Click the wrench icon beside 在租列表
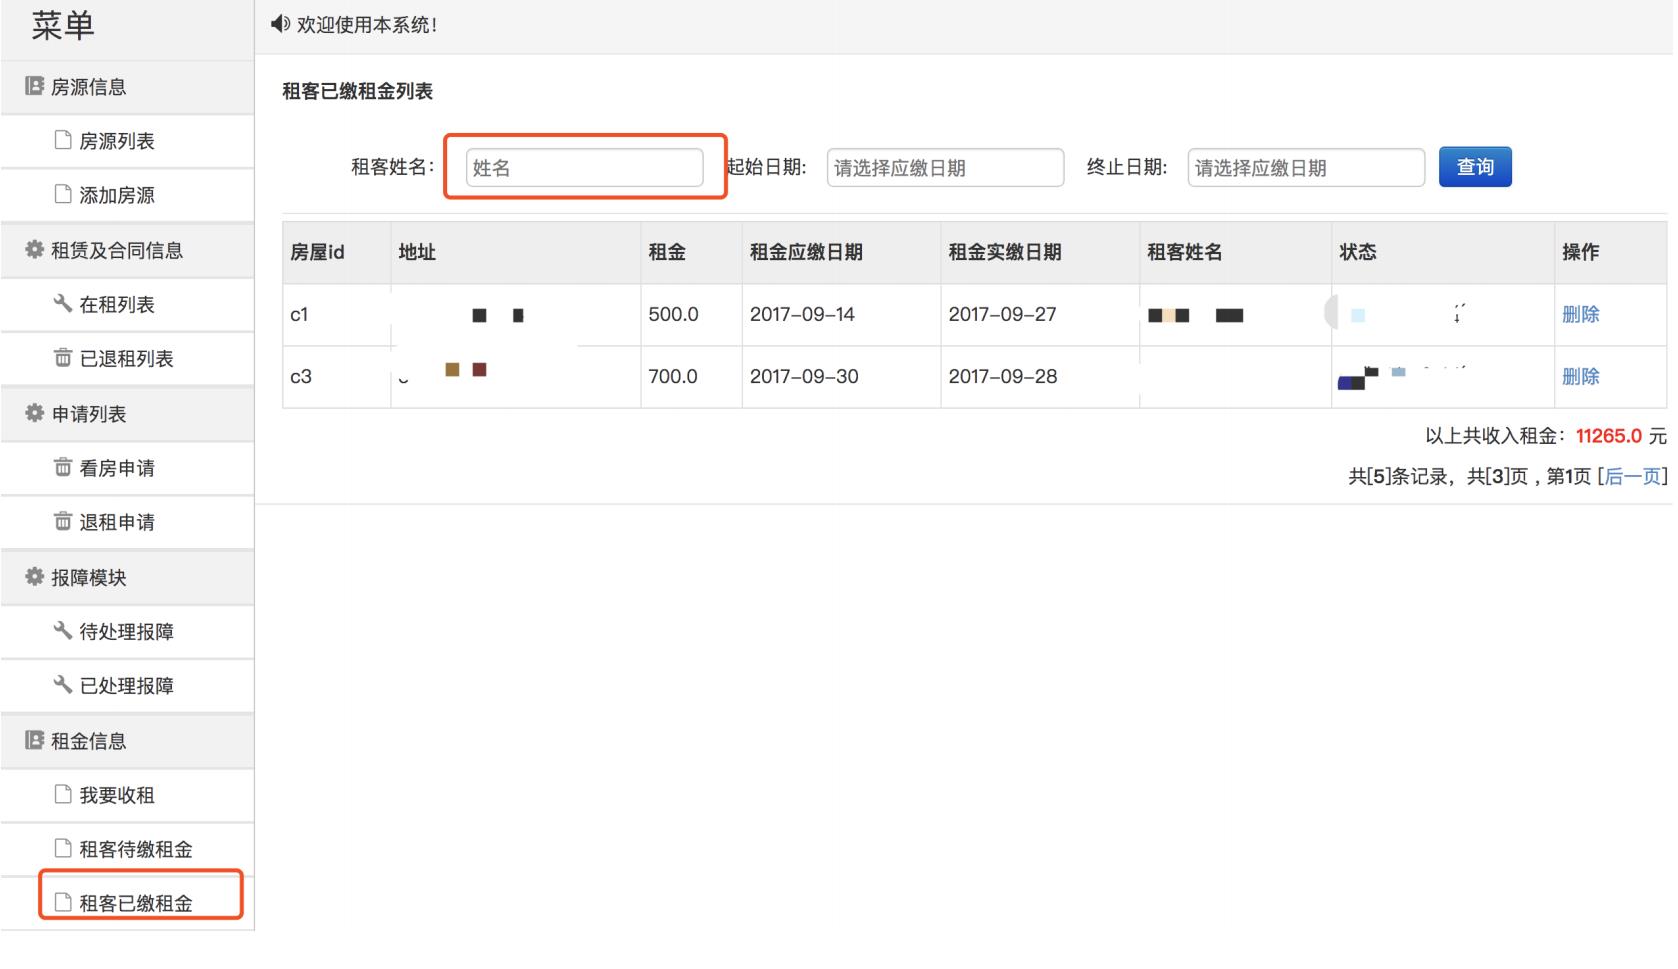Image resolution: width=1678 pixels, height=969 pixels. 63,303
